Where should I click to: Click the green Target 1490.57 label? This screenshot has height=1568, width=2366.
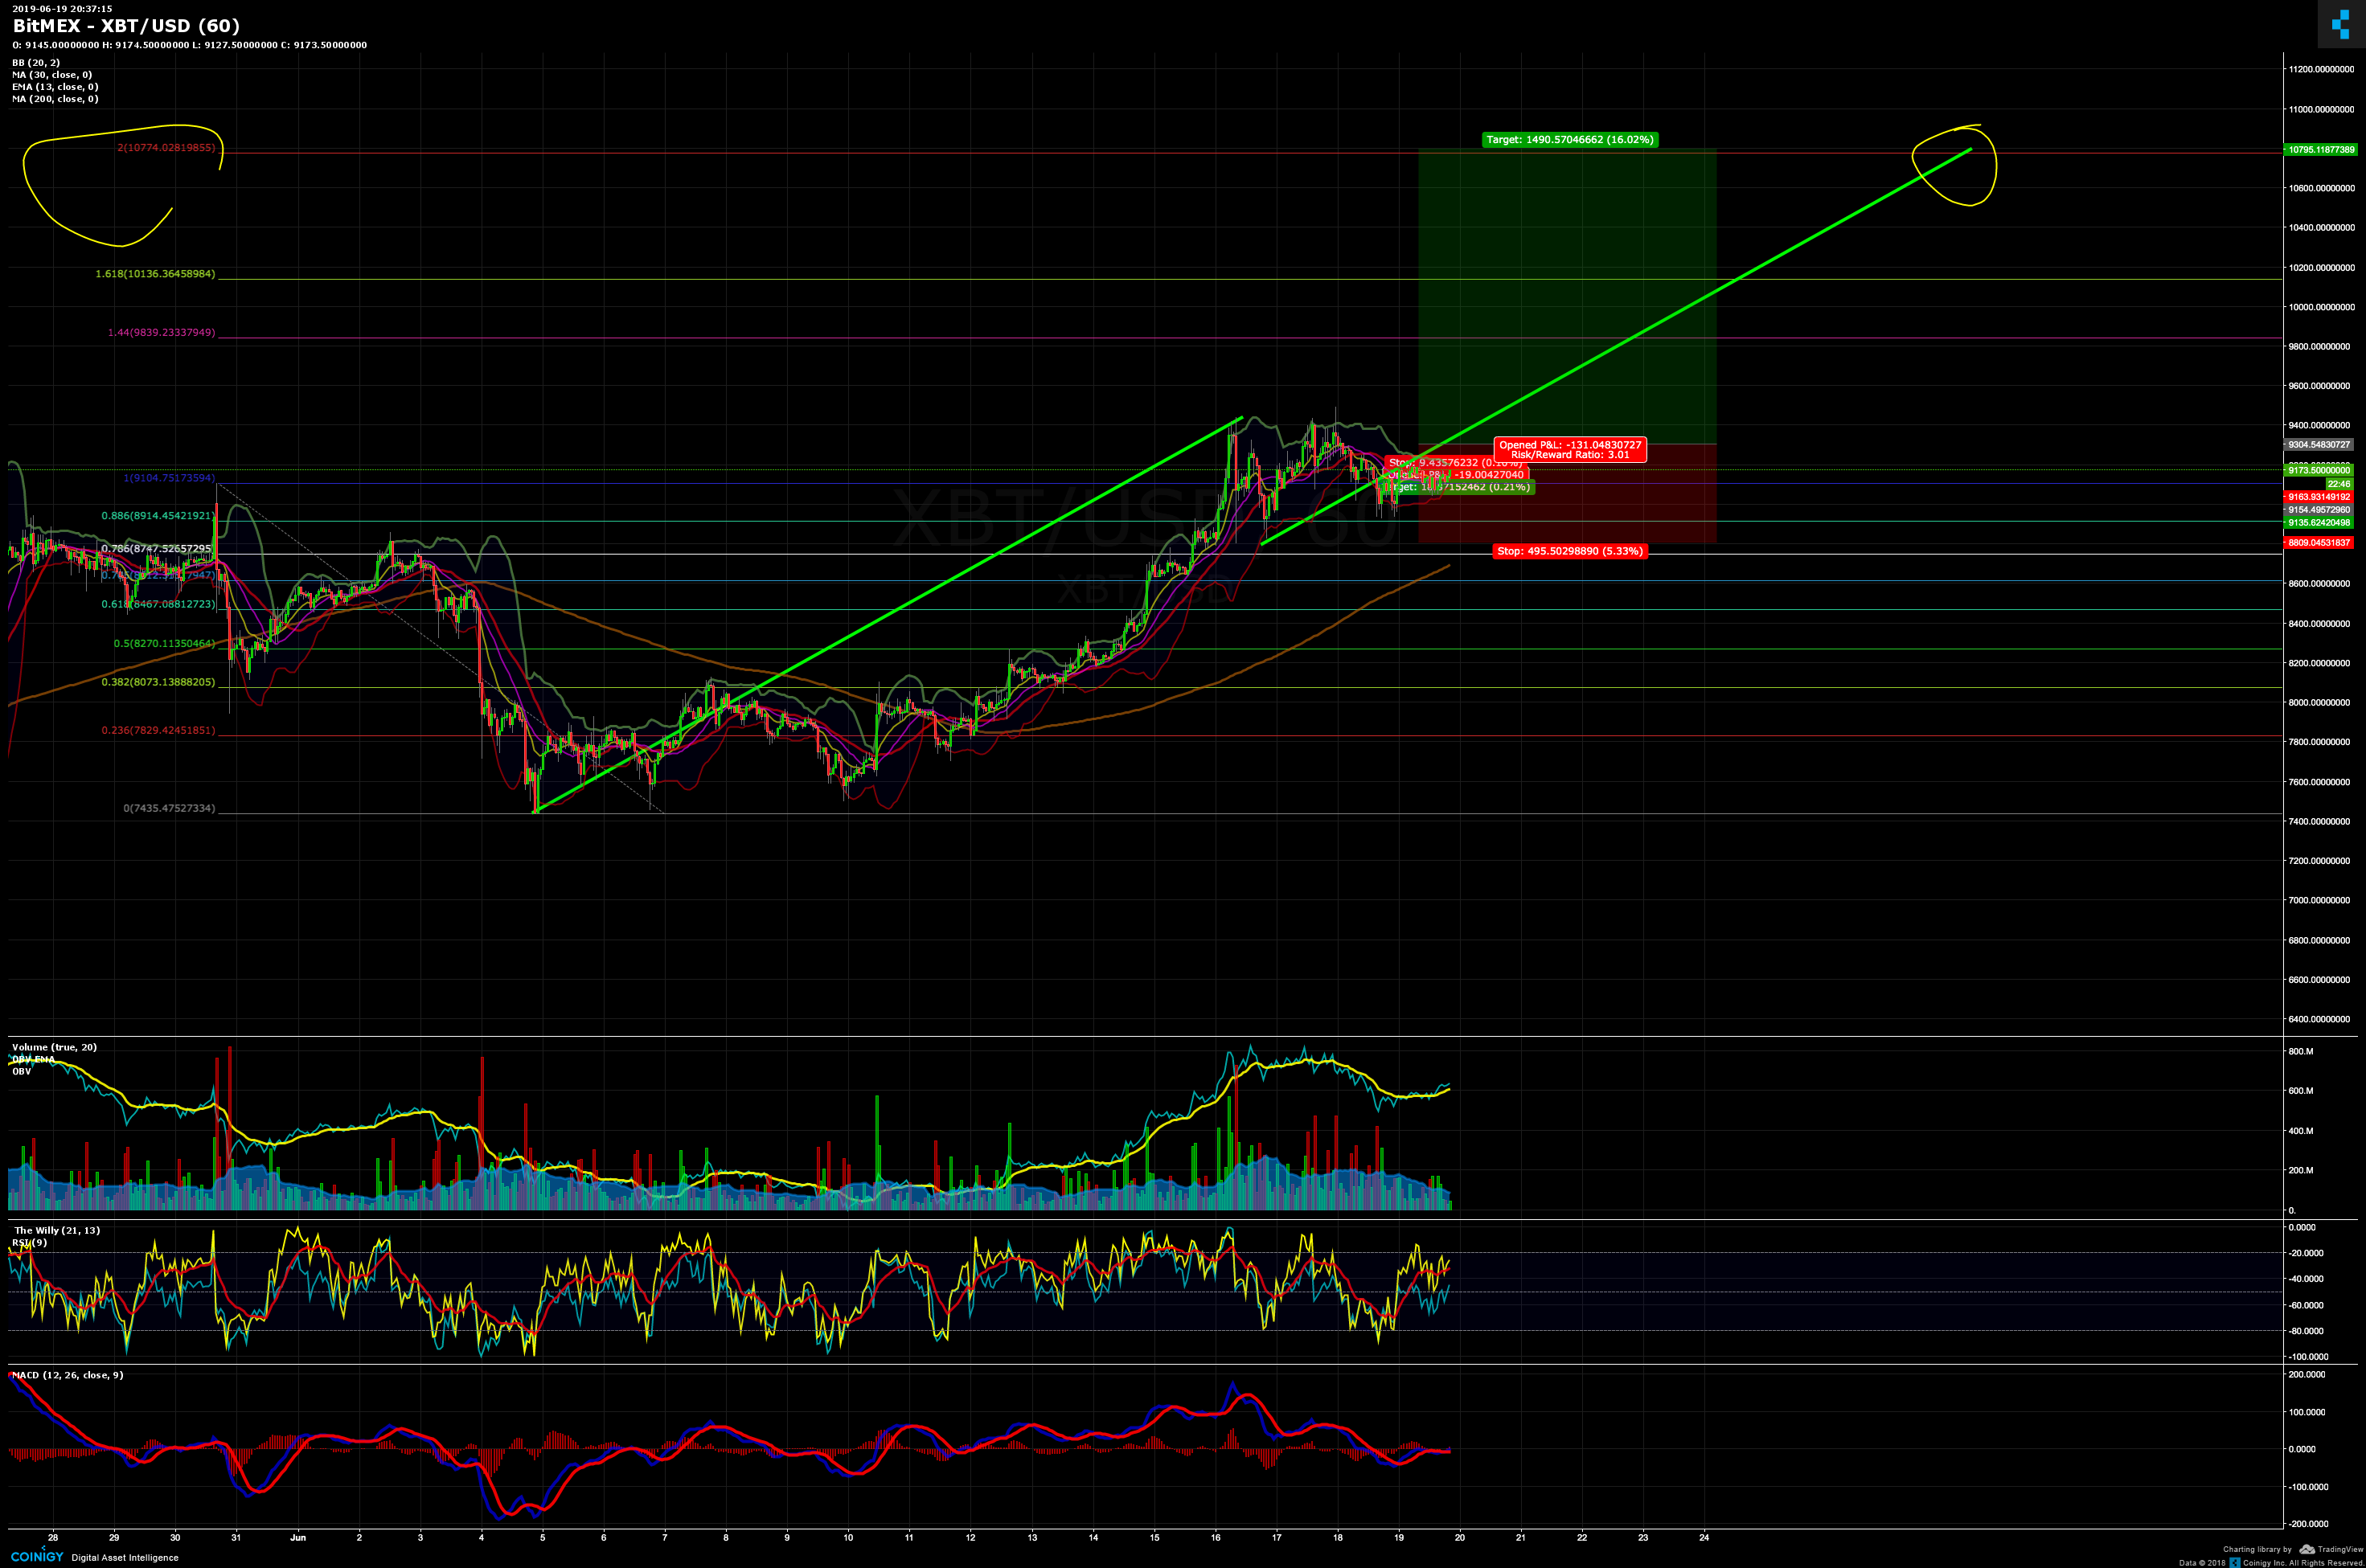(x=1569, y=140)
